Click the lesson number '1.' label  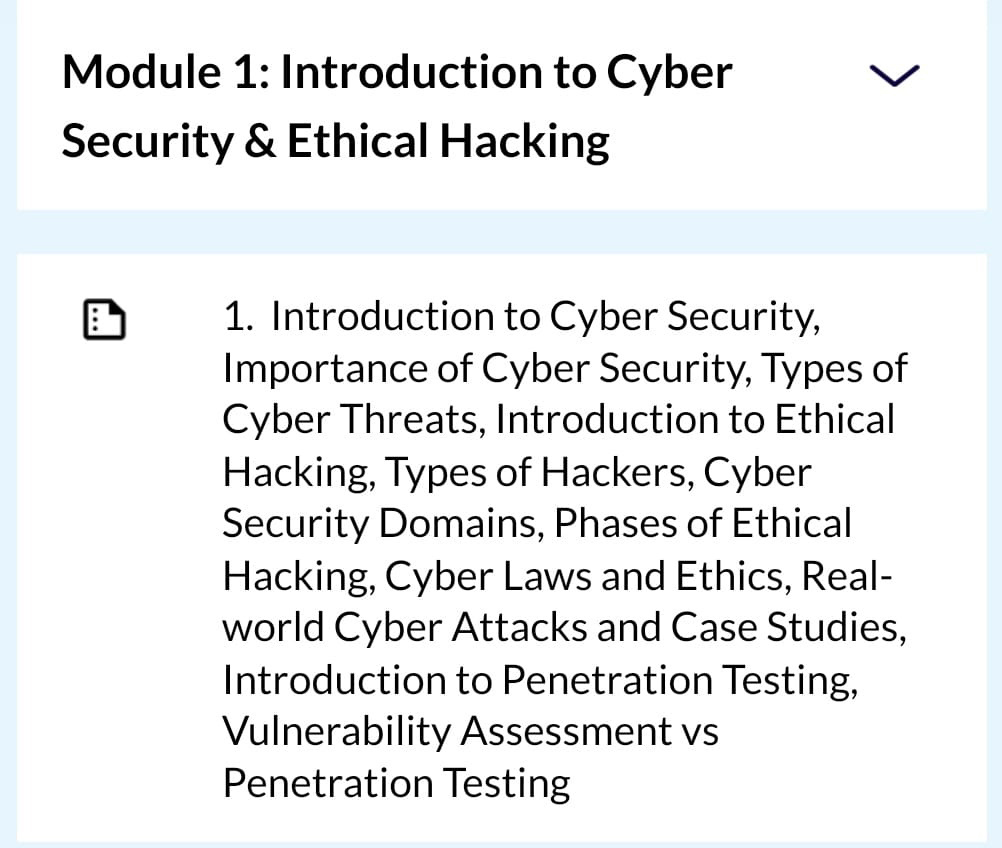pyautogui.click(x=237, y=316)
